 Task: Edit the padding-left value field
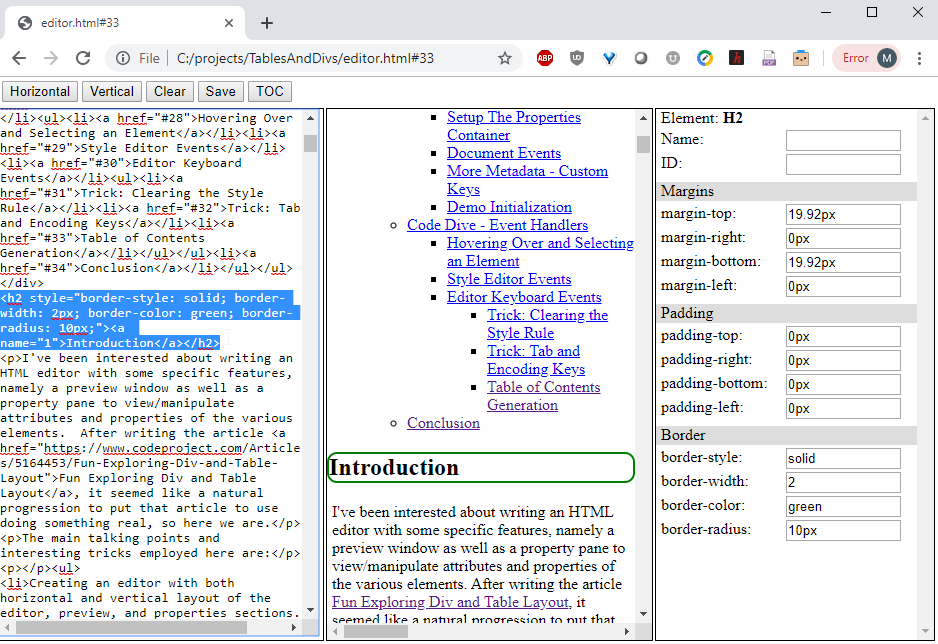[843, 408]
